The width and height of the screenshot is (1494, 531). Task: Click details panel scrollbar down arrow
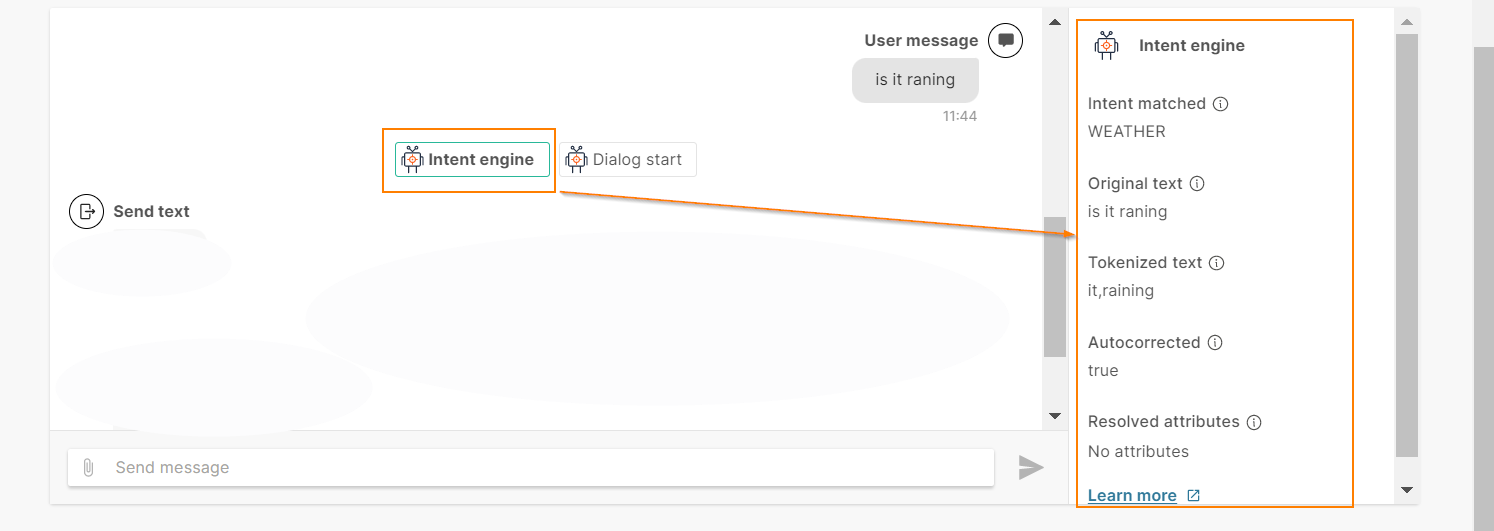tap(1407, 490)
